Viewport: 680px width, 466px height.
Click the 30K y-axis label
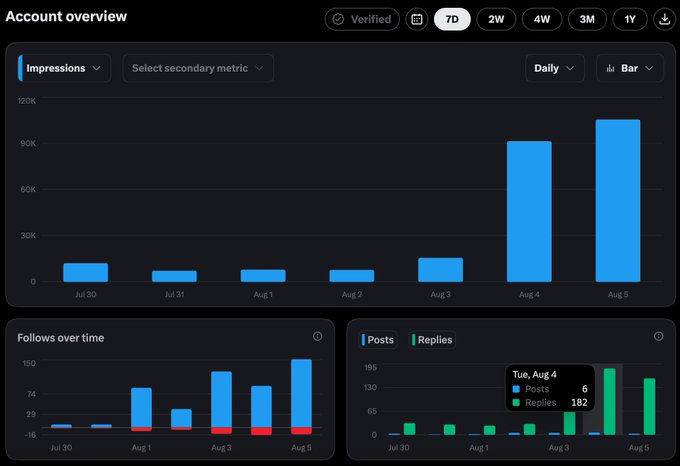coord(28,235)
